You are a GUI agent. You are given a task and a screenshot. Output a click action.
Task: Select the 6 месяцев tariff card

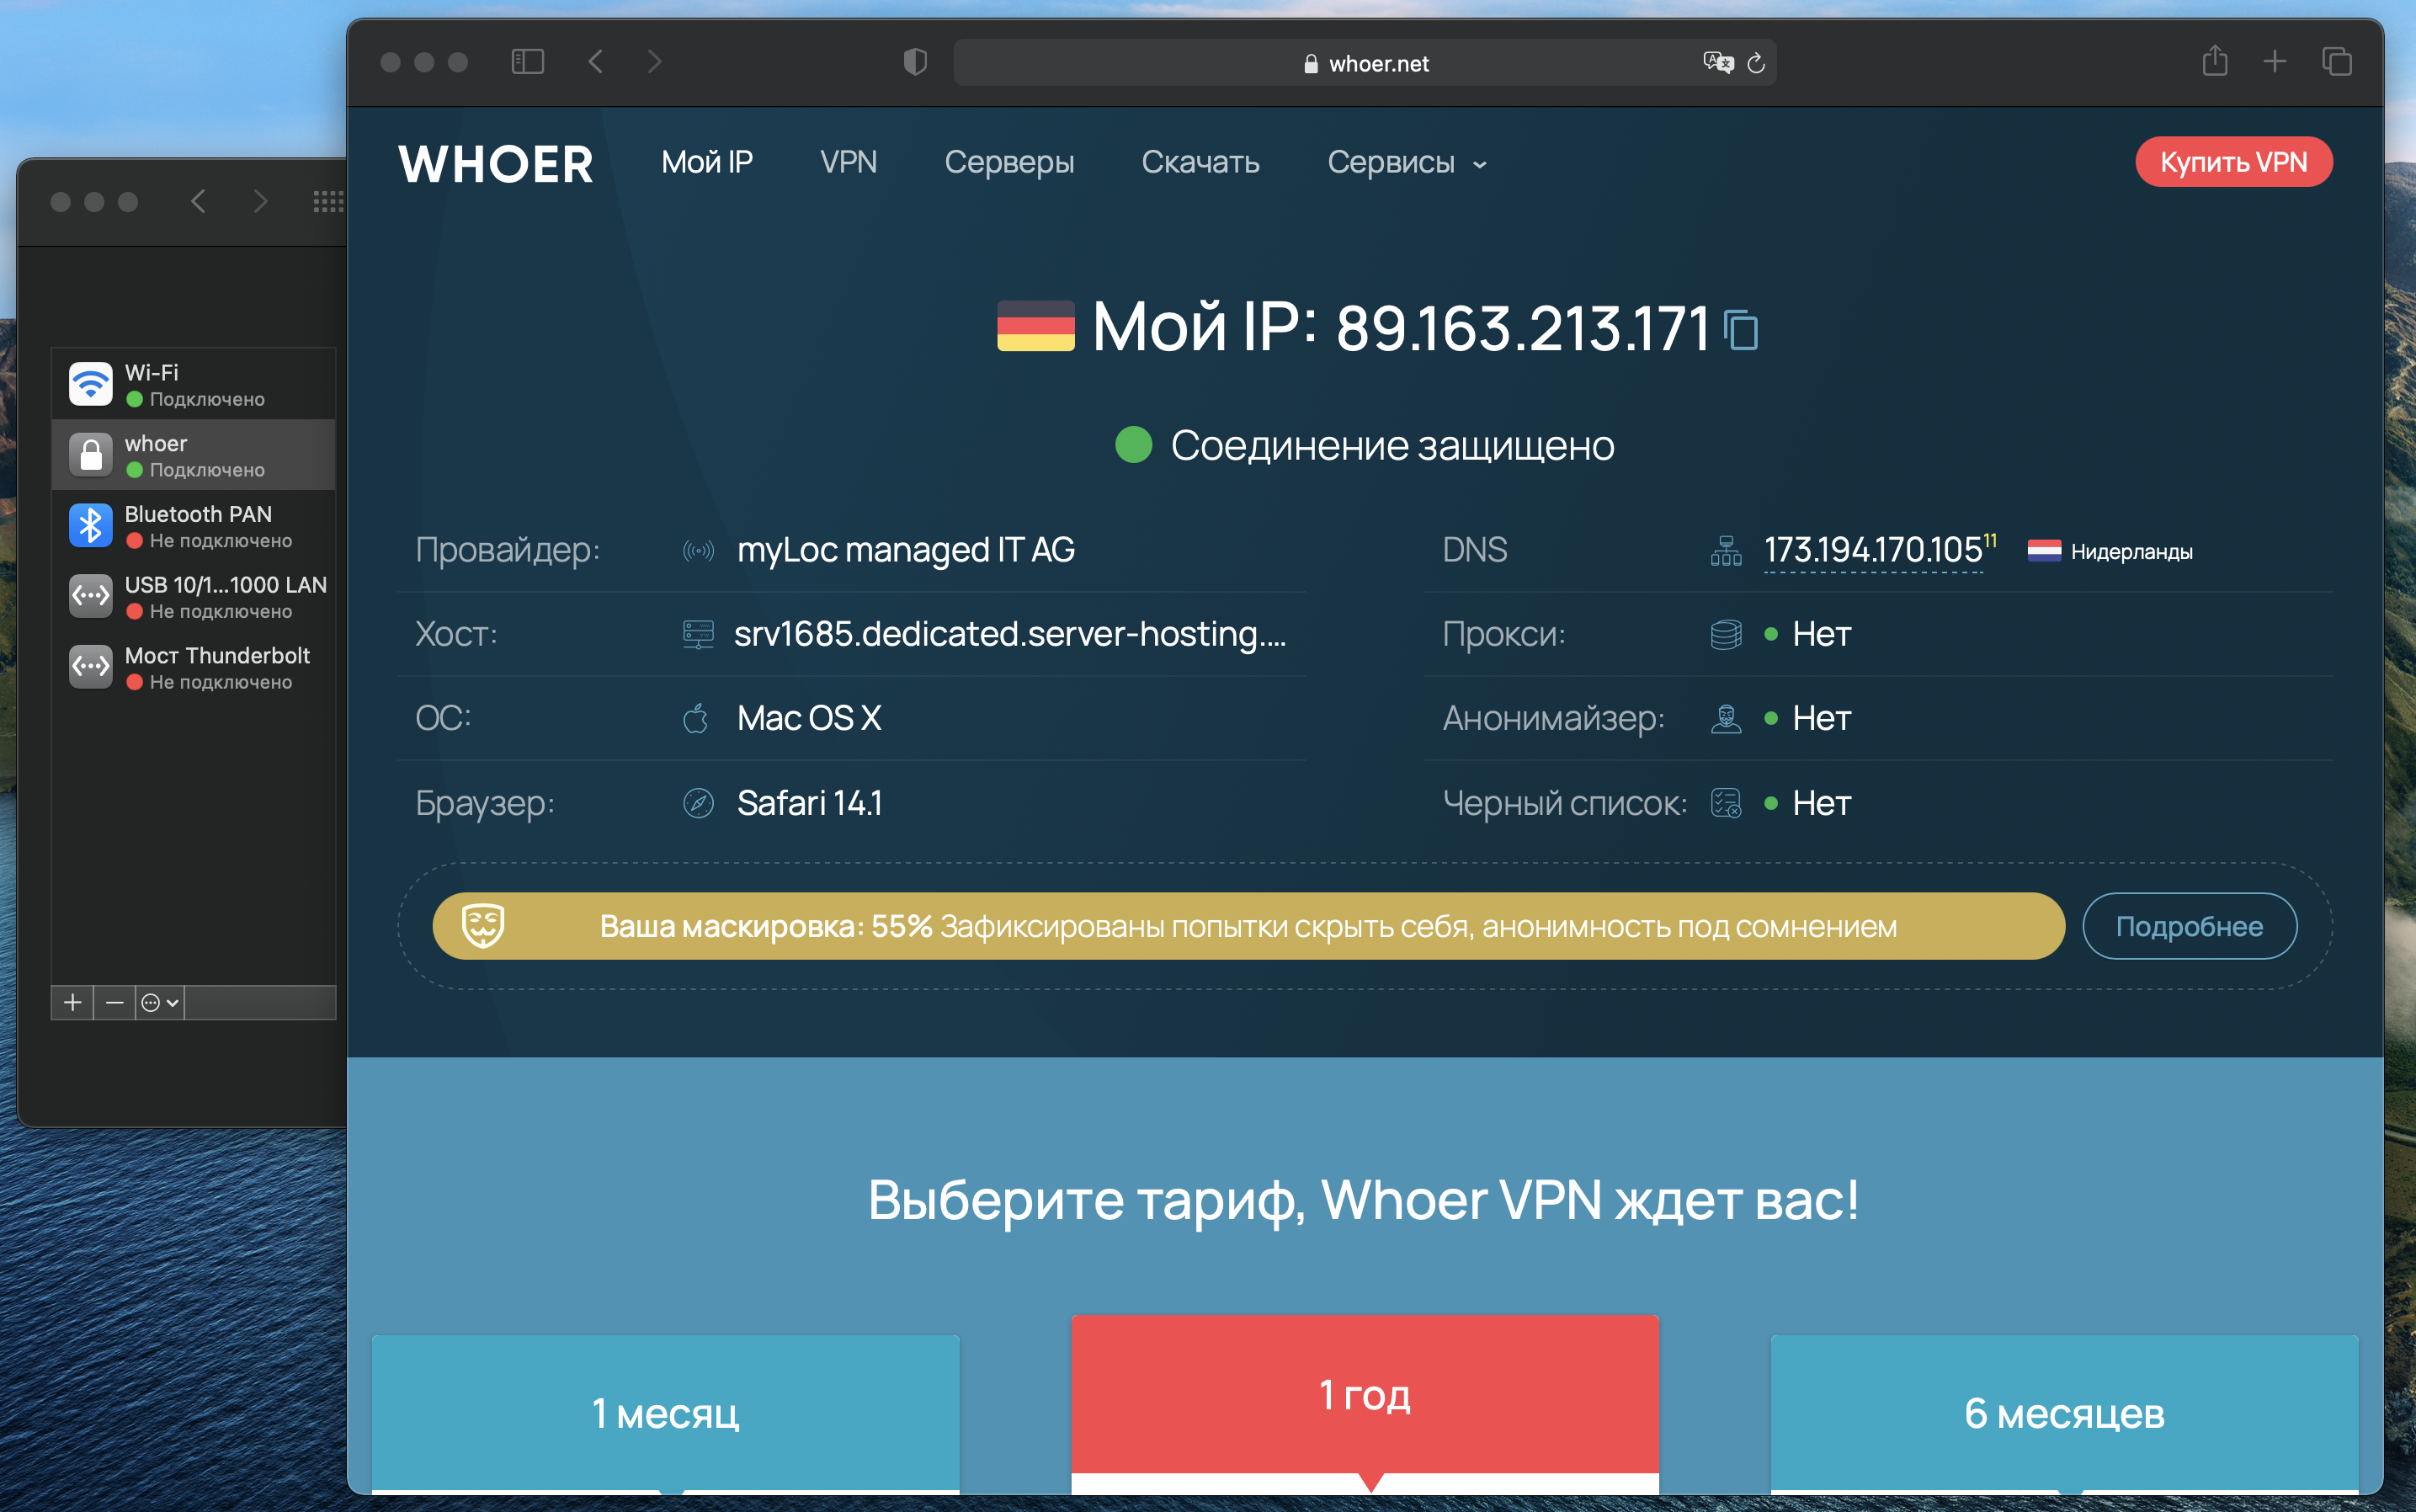2064,1413
